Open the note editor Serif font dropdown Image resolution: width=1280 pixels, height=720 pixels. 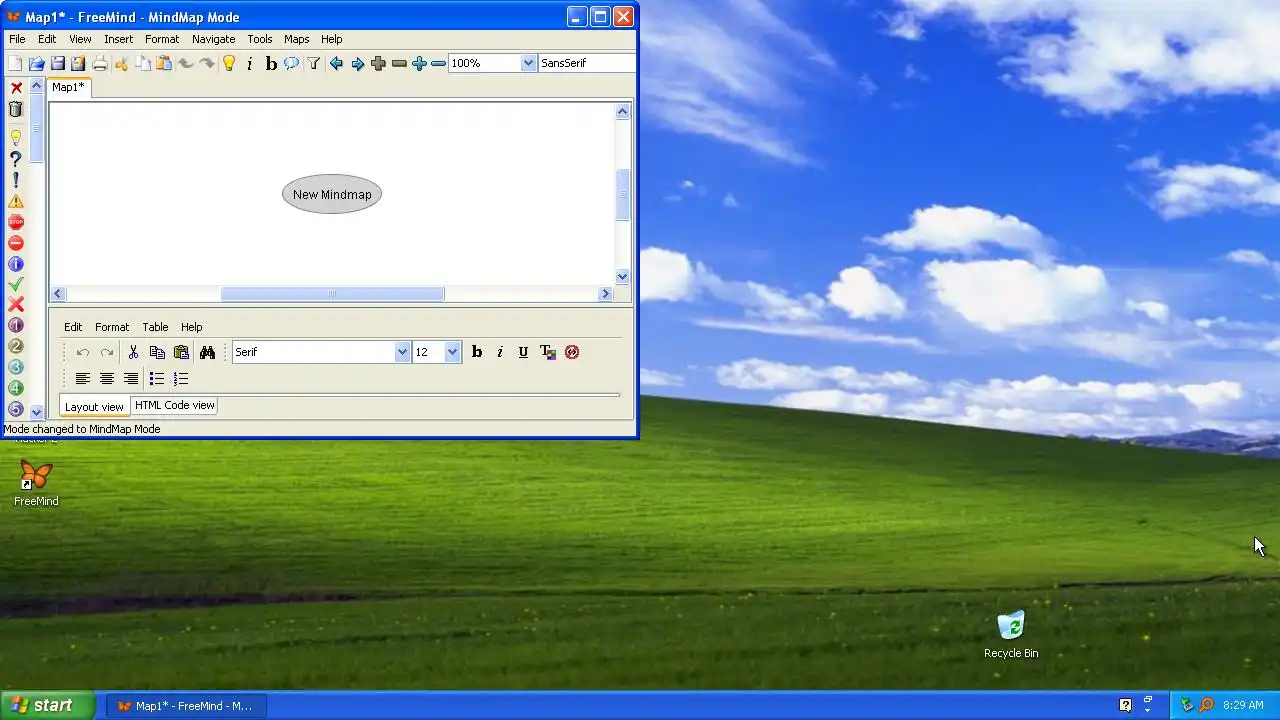point(402,352)
